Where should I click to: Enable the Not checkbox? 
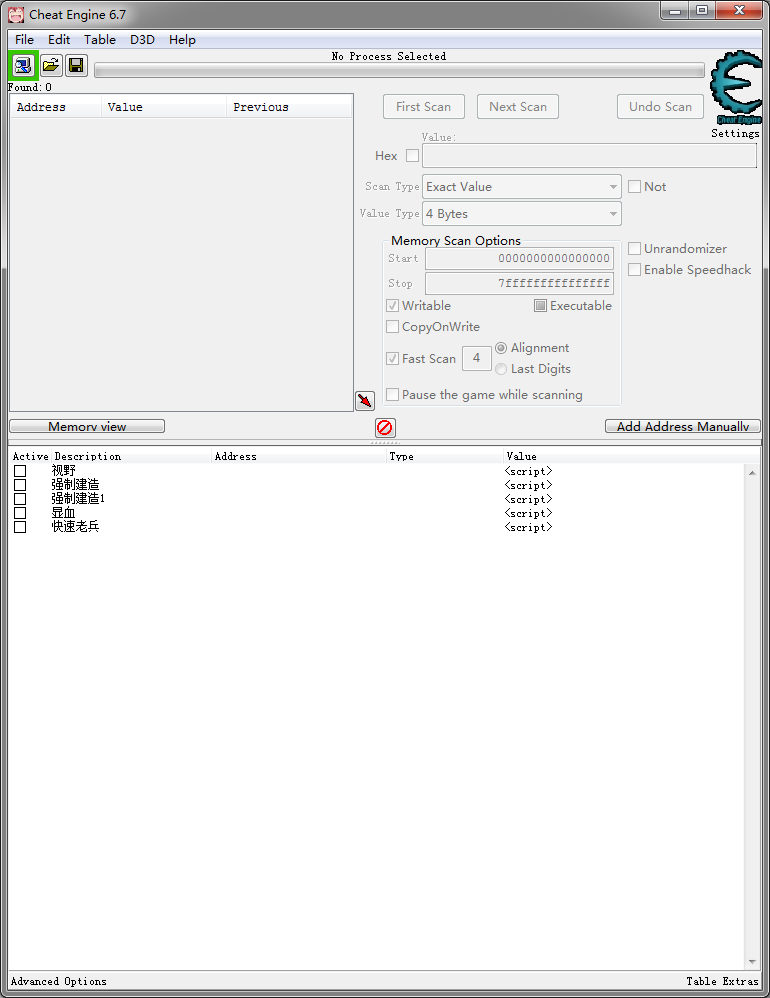tap(634, 186)
